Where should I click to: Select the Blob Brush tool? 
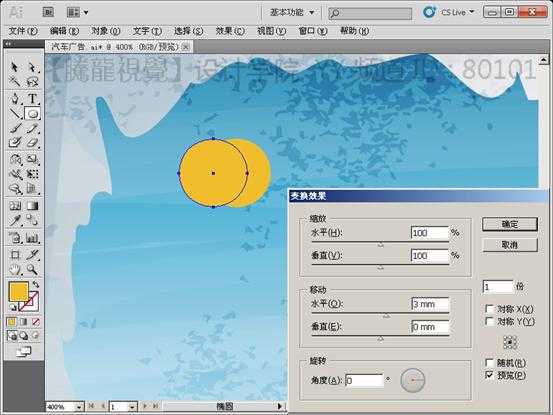[14, 143]
